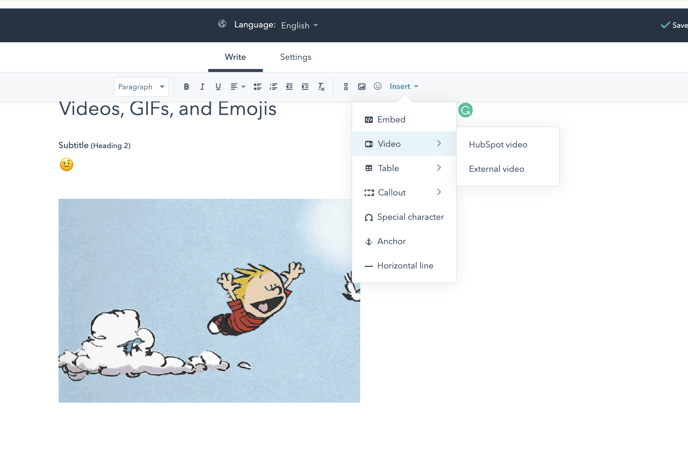Insert a bulleted list

pos(257,87)
